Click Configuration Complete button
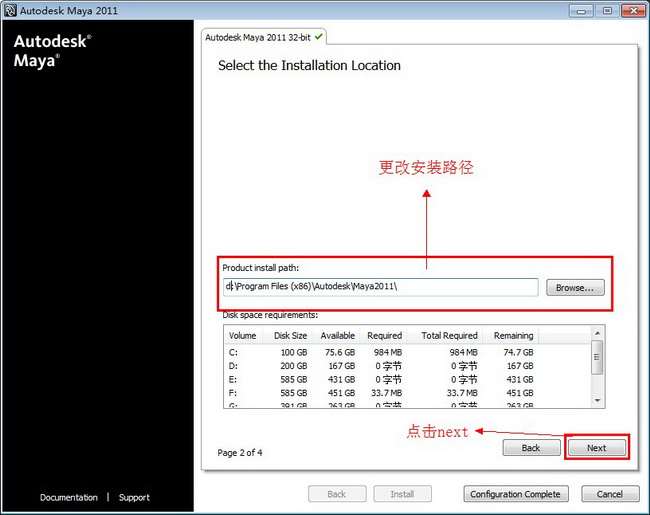 (x=515, y=494)
